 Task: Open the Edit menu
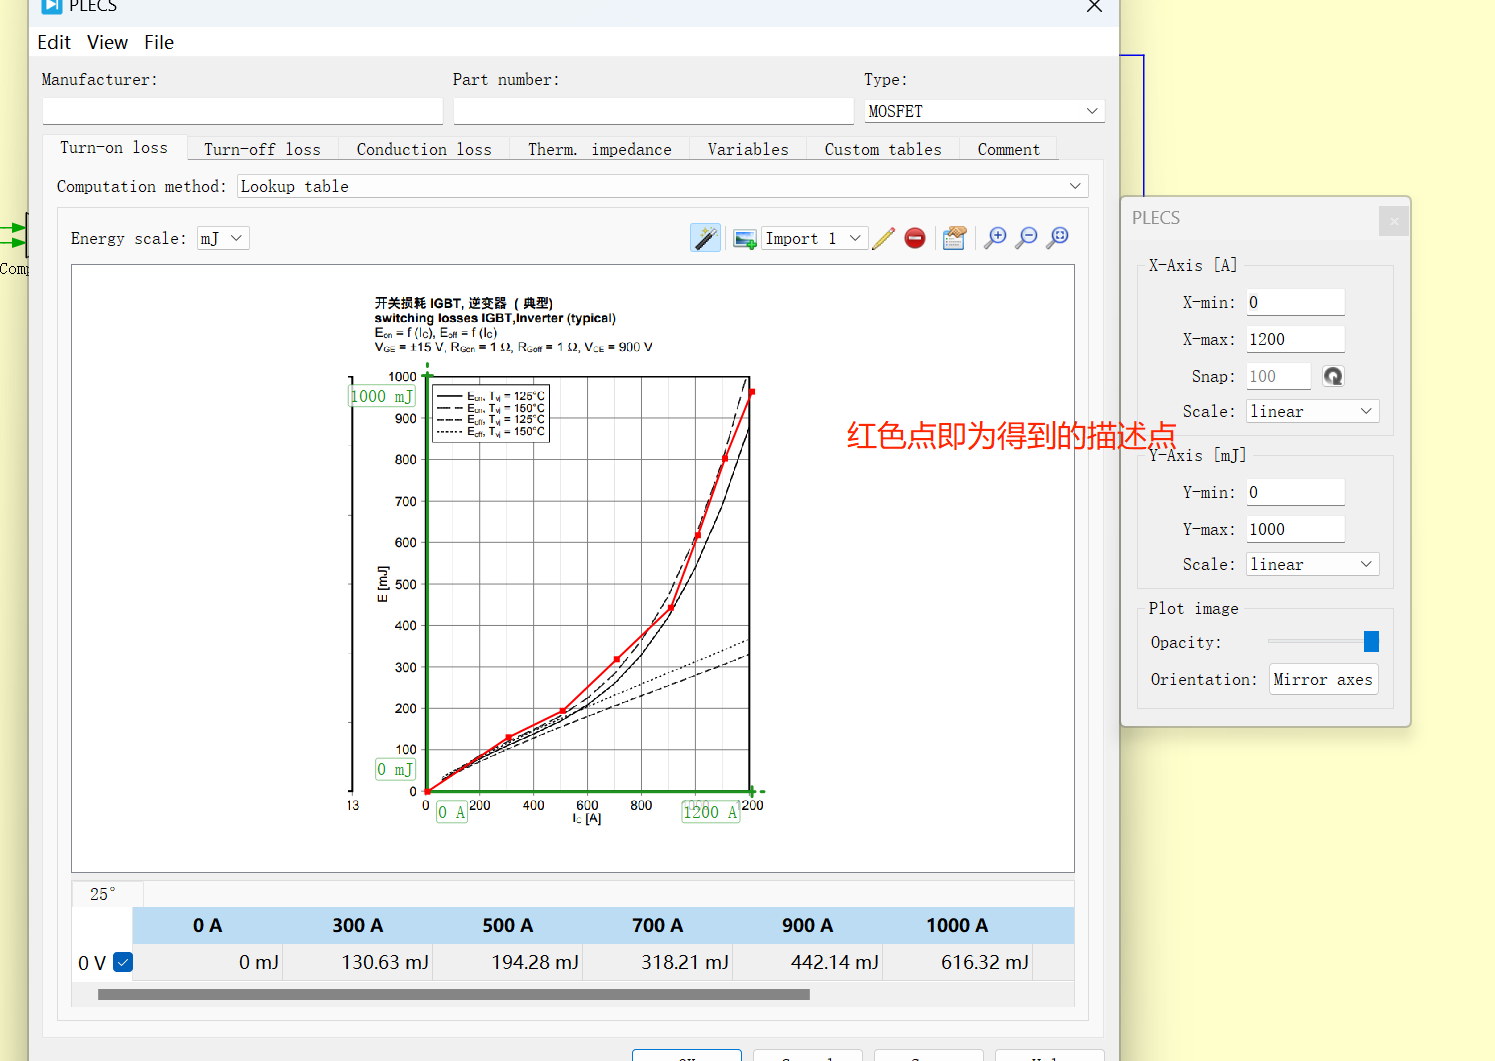(x=54, y=42)
